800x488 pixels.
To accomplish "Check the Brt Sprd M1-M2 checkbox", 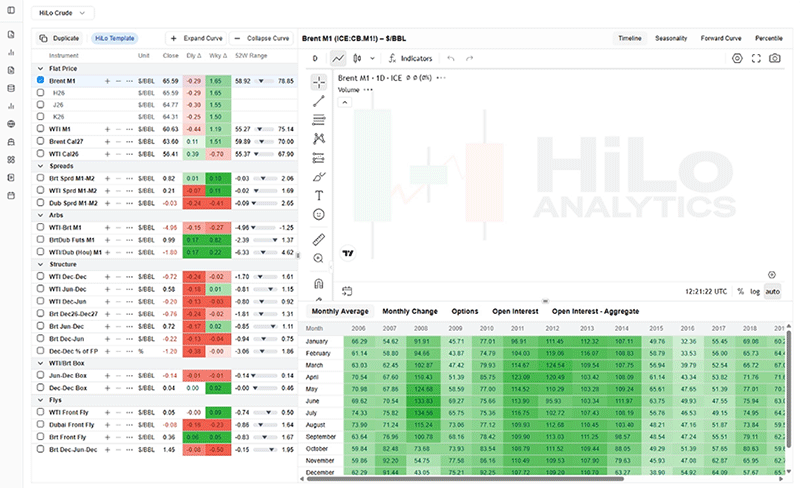I will click(x=40, y=178).
